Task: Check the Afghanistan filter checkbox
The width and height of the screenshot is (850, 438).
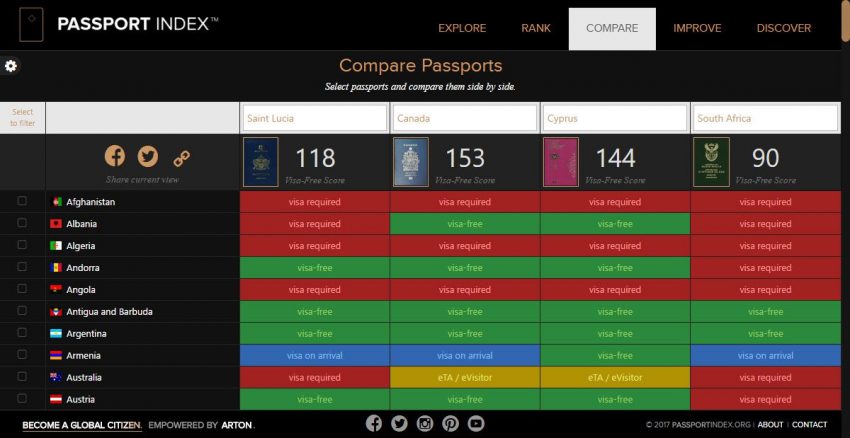Action: 22,202
